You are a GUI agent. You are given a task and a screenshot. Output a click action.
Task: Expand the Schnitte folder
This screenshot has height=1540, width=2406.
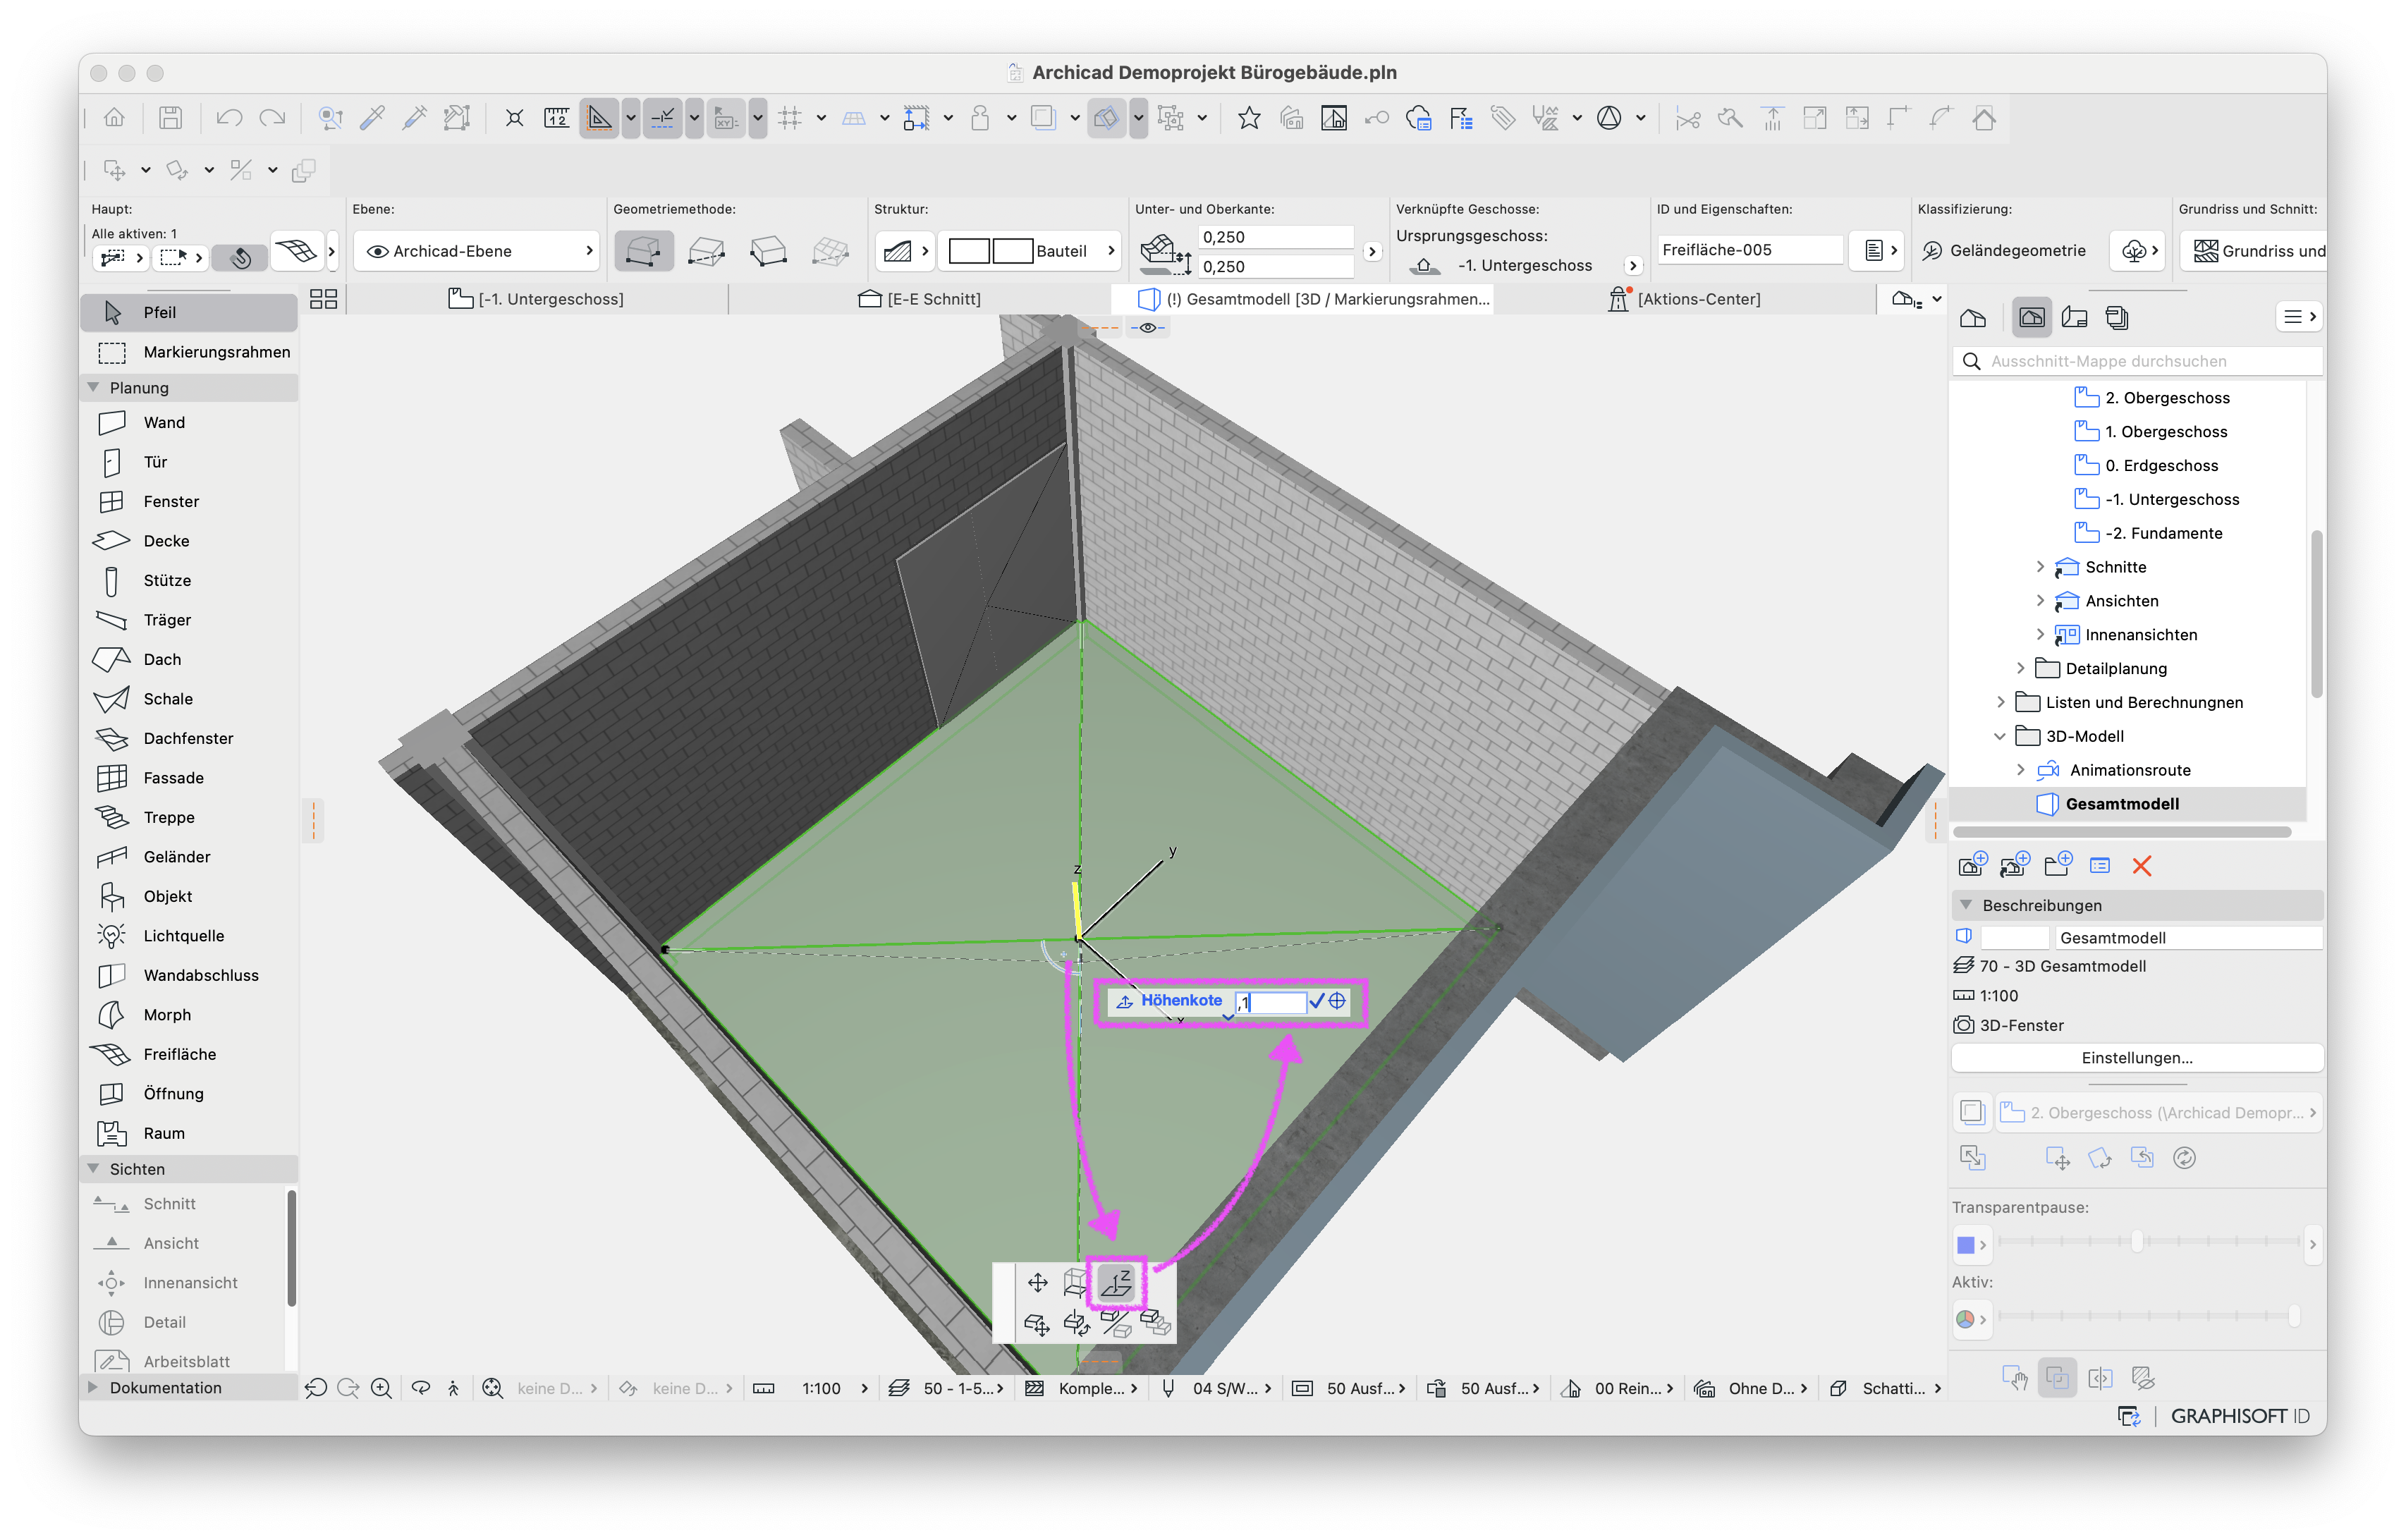pyautogui.click(x=2040, y=567)
